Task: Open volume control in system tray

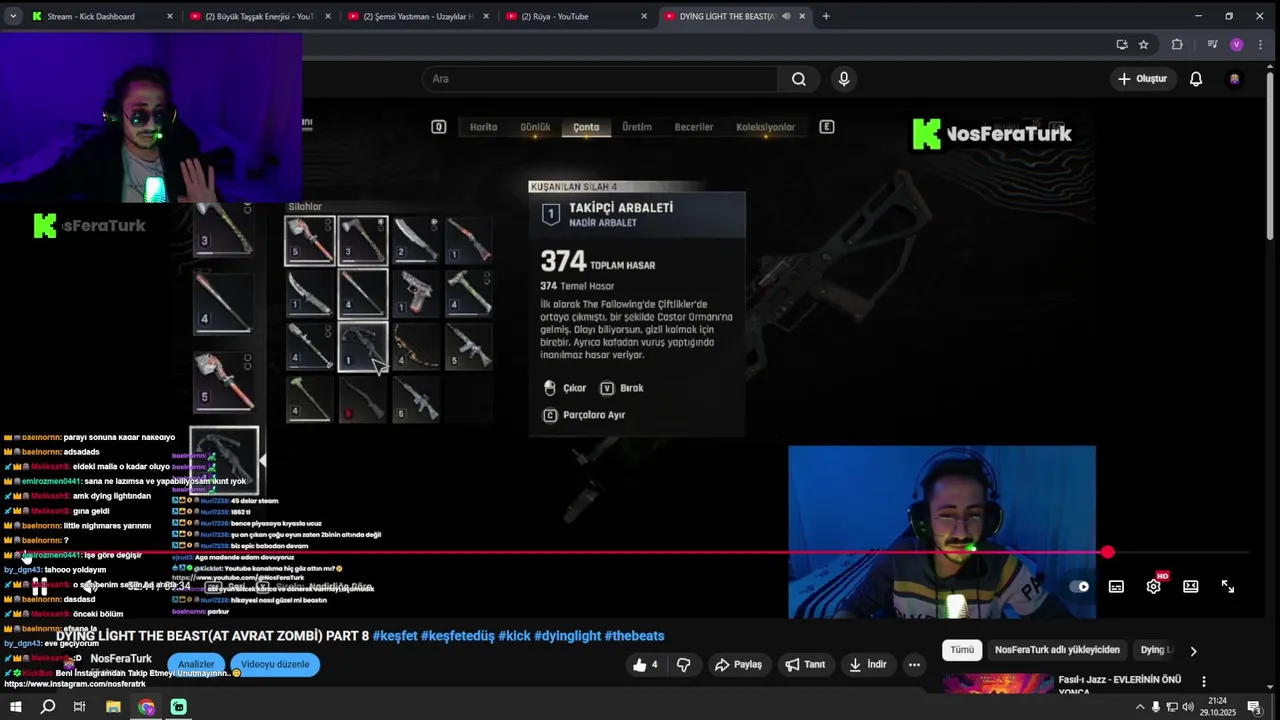Action: (x=1187, y=707)
